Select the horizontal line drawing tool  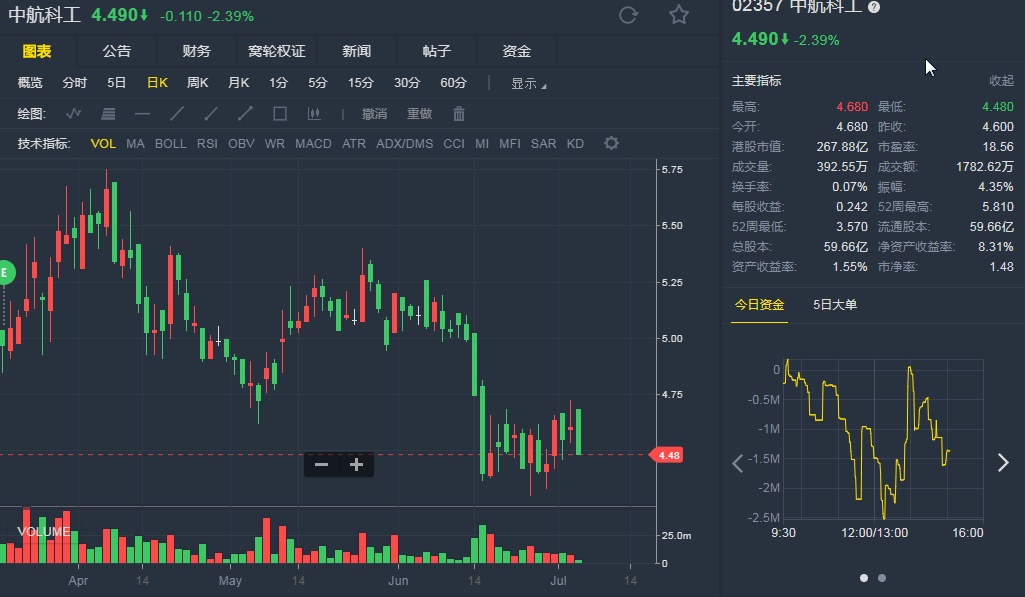pos(142,114)
